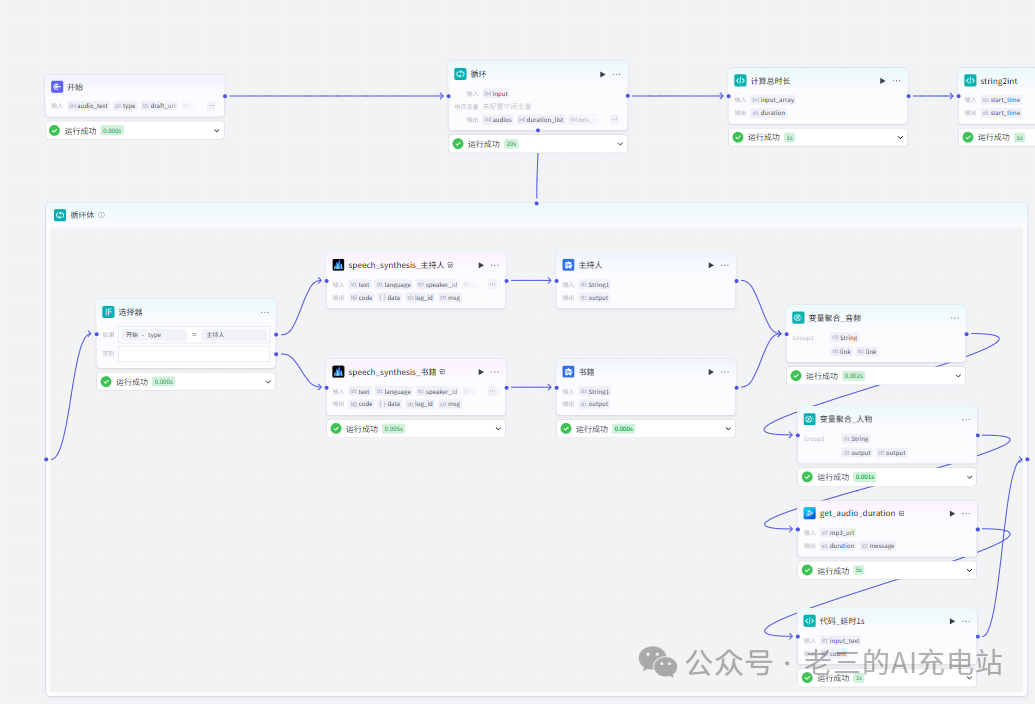Click the string2int node title
This screenshot has height=704, width=1035.
[x=999, y=80]
